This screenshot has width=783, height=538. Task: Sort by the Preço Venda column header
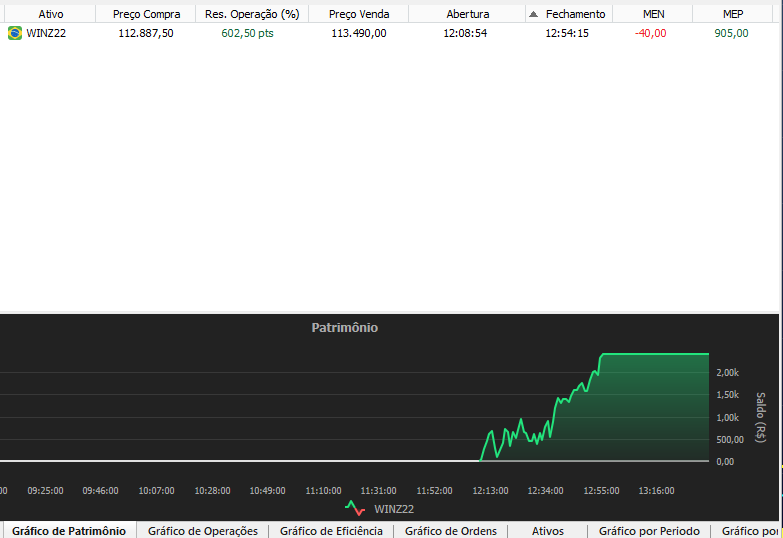click(x=359, y=14)
